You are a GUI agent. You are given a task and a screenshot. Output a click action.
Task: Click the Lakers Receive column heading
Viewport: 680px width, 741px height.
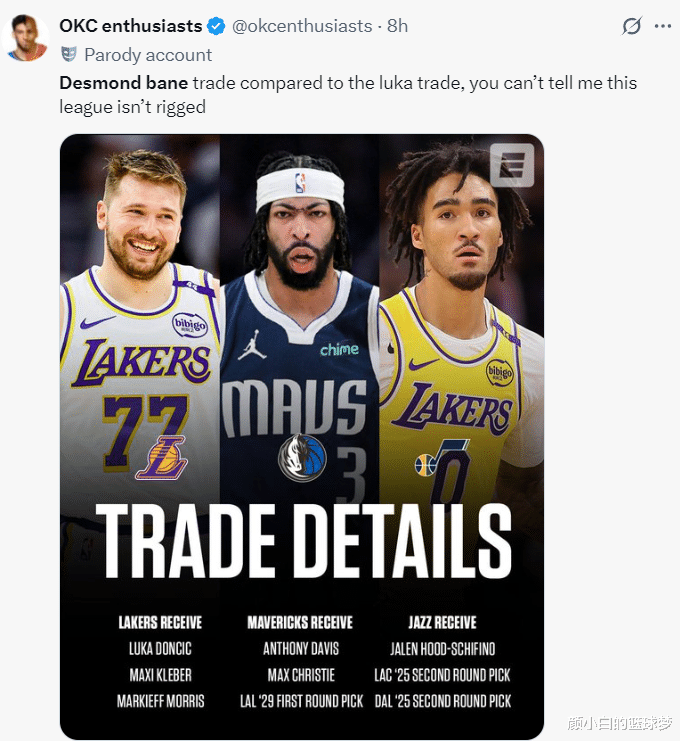pos(160,622)
